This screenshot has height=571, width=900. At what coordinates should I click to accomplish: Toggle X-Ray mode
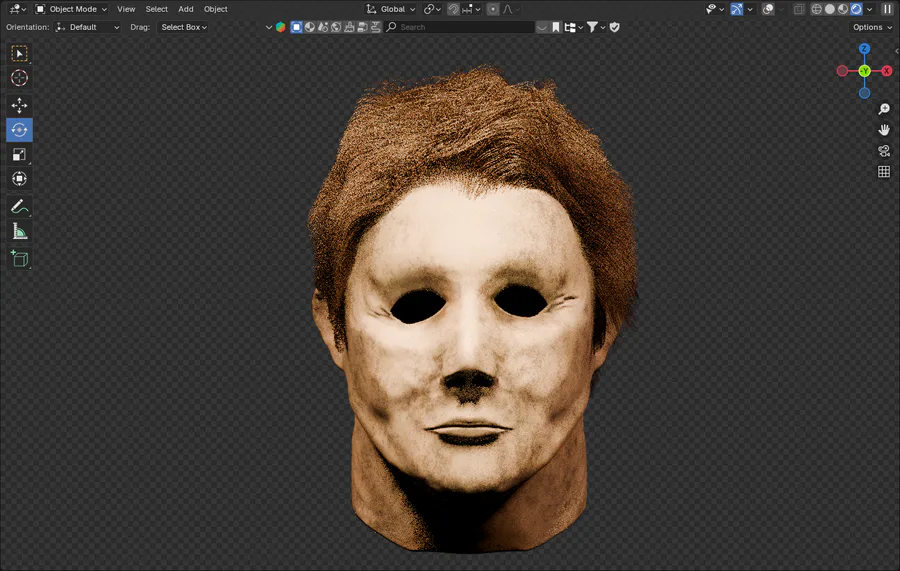pyautogui.click(x=798, y=9)
